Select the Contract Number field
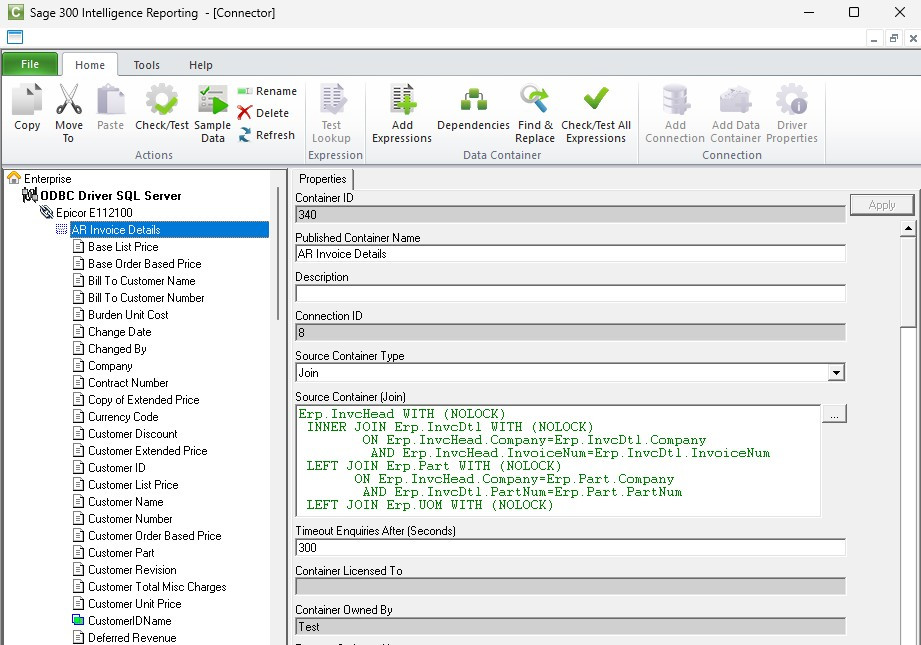The image size is (921, 645). (x=128, y=383)
